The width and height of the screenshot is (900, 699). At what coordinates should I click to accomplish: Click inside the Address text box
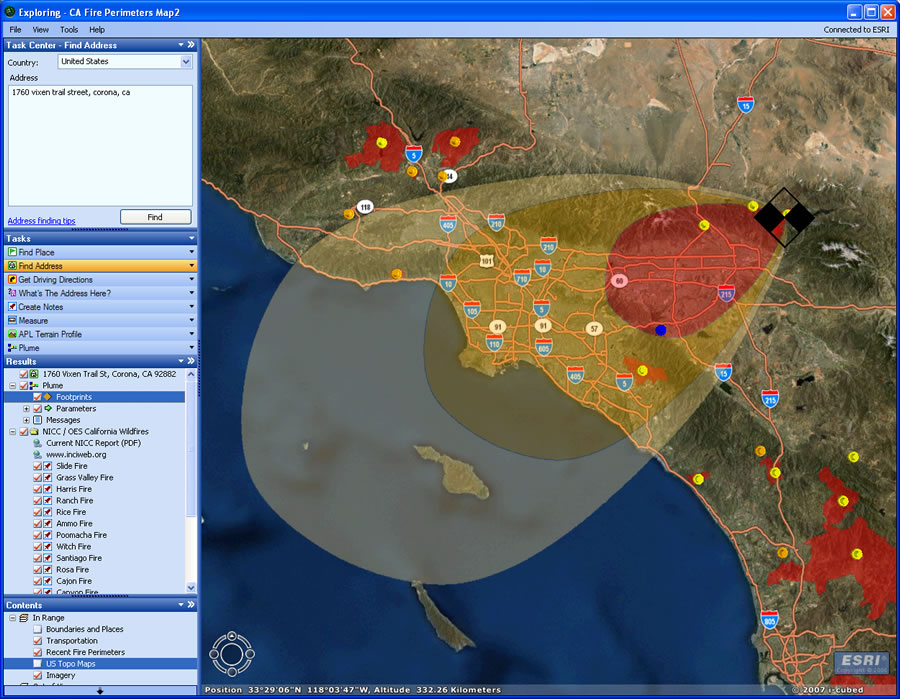(x=100, y=146)
